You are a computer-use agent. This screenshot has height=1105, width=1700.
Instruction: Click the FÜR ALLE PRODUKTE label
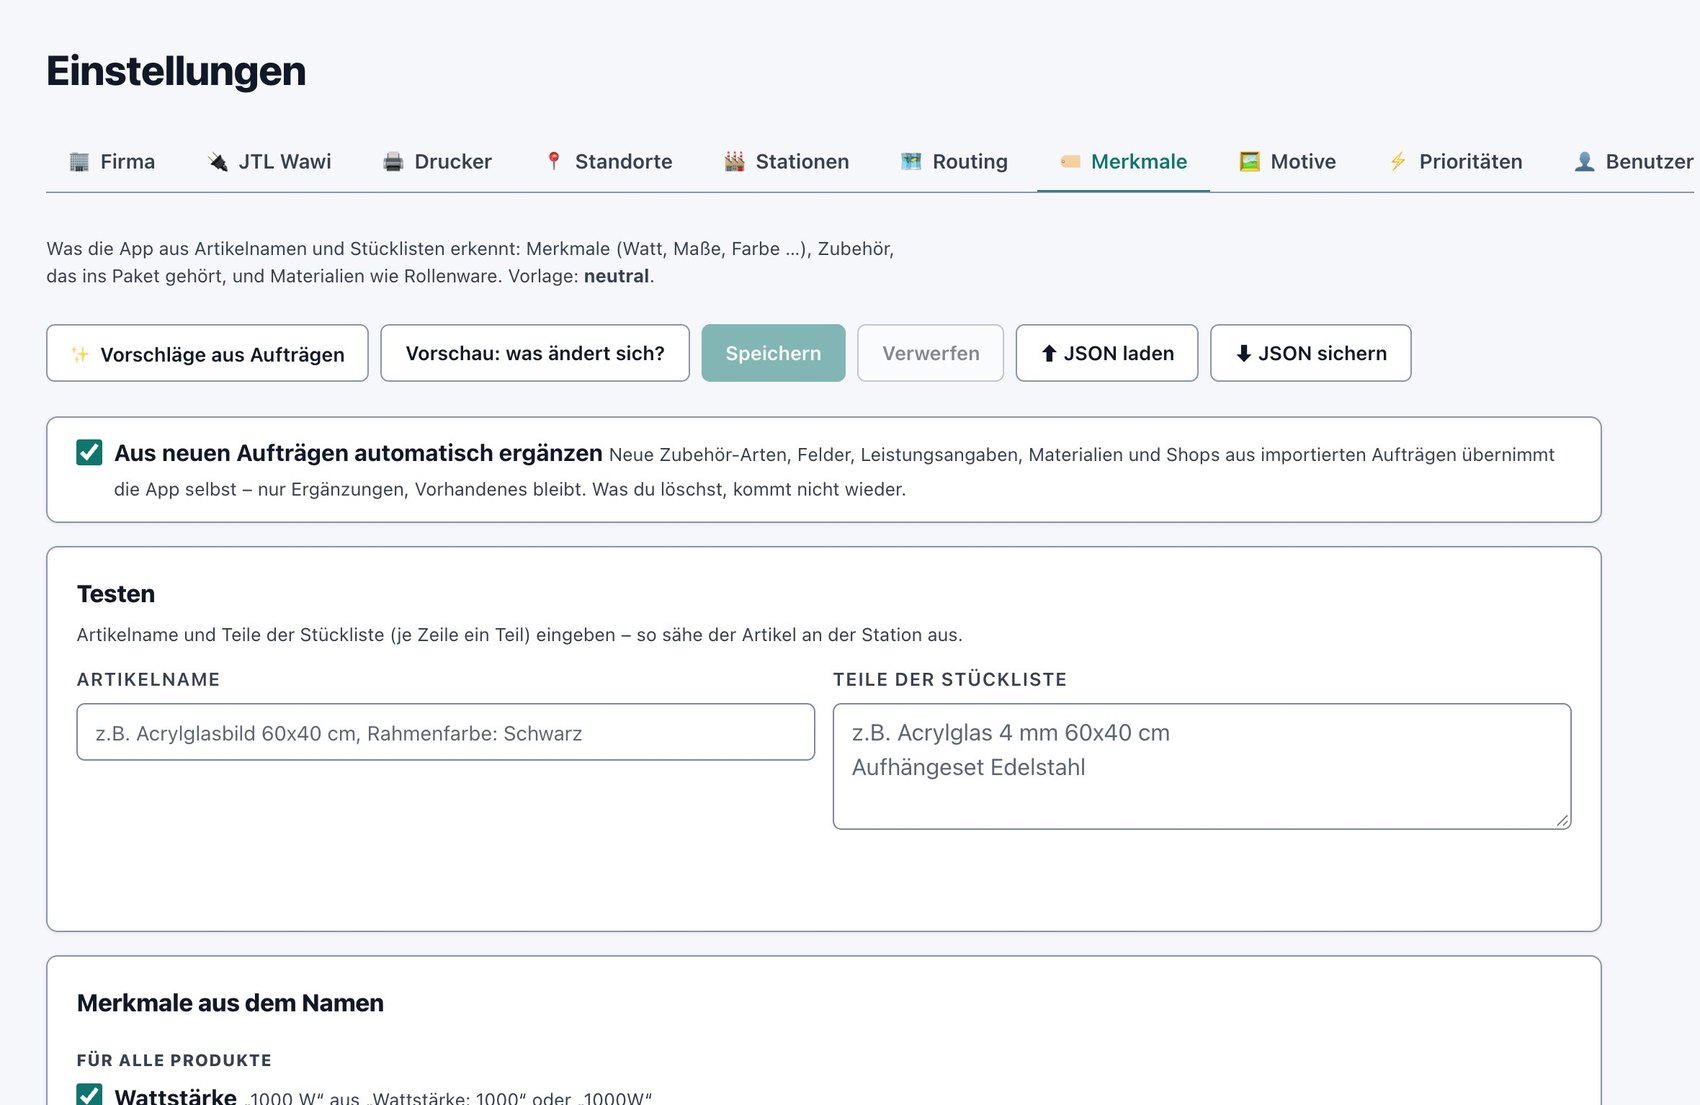[x=174, y=1060]
